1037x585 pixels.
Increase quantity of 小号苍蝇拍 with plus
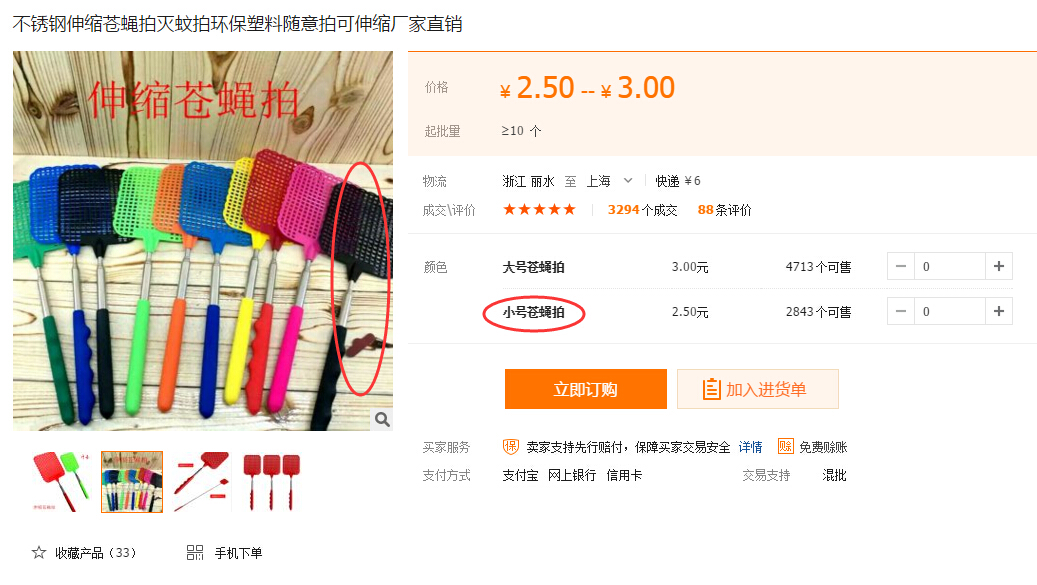(999, 311)
